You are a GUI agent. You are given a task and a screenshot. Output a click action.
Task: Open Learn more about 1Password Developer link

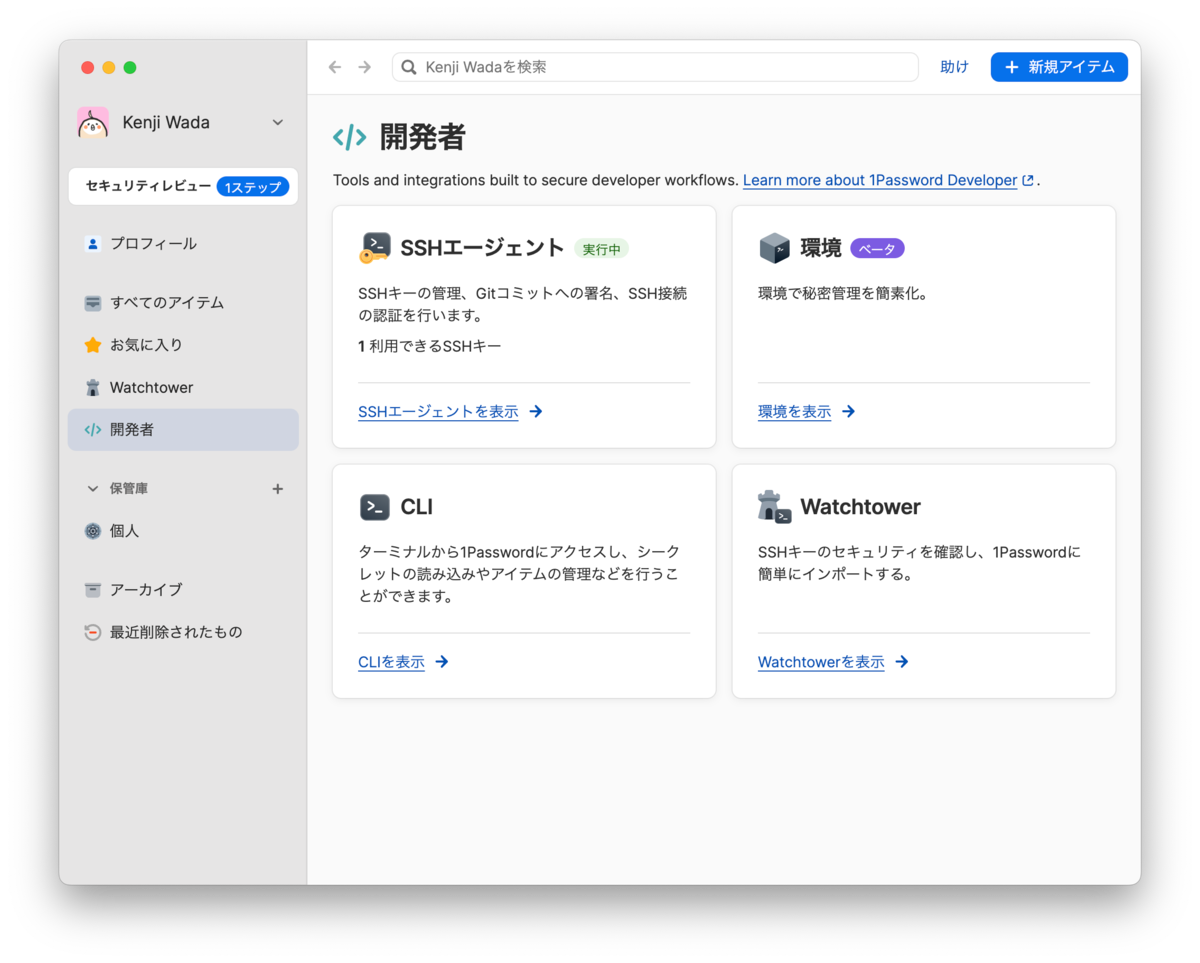880,180
